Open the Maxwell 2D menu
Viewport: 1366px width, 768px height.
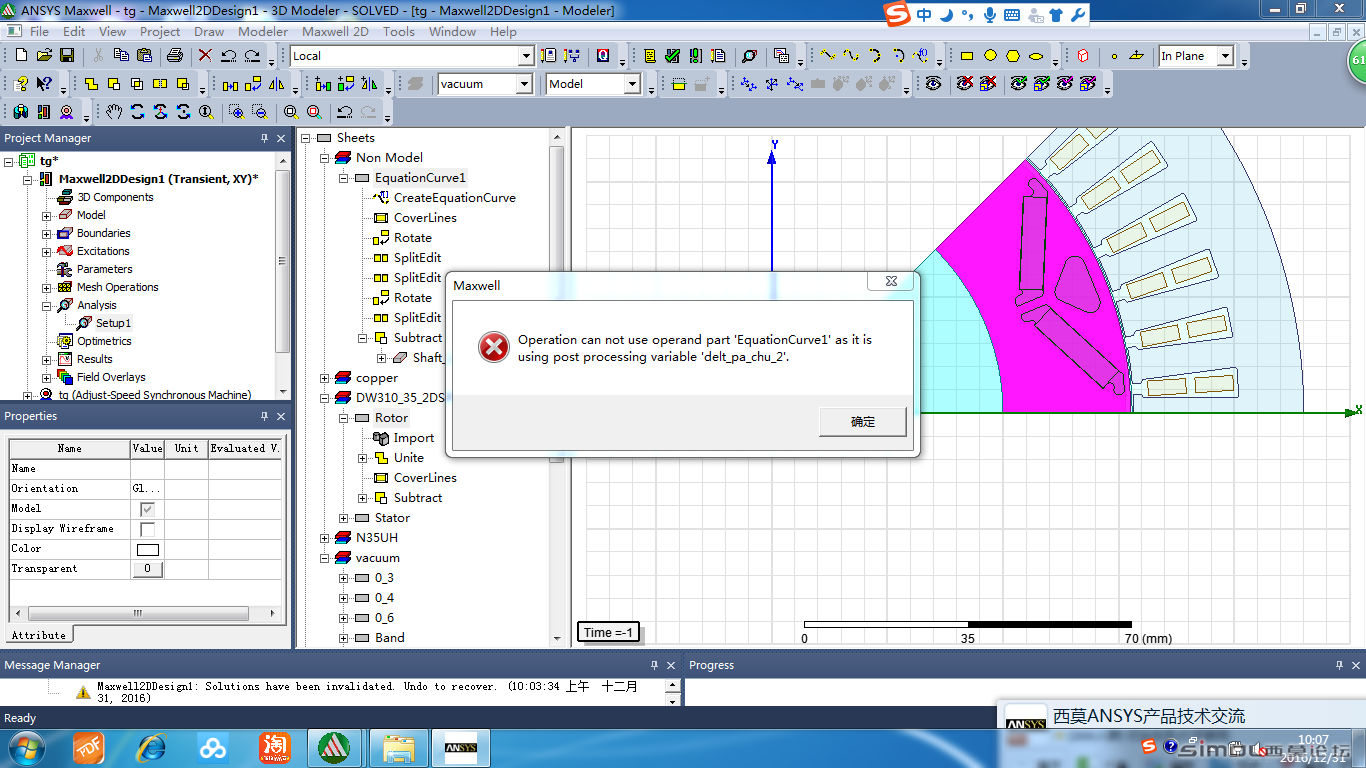pos(335,31)
